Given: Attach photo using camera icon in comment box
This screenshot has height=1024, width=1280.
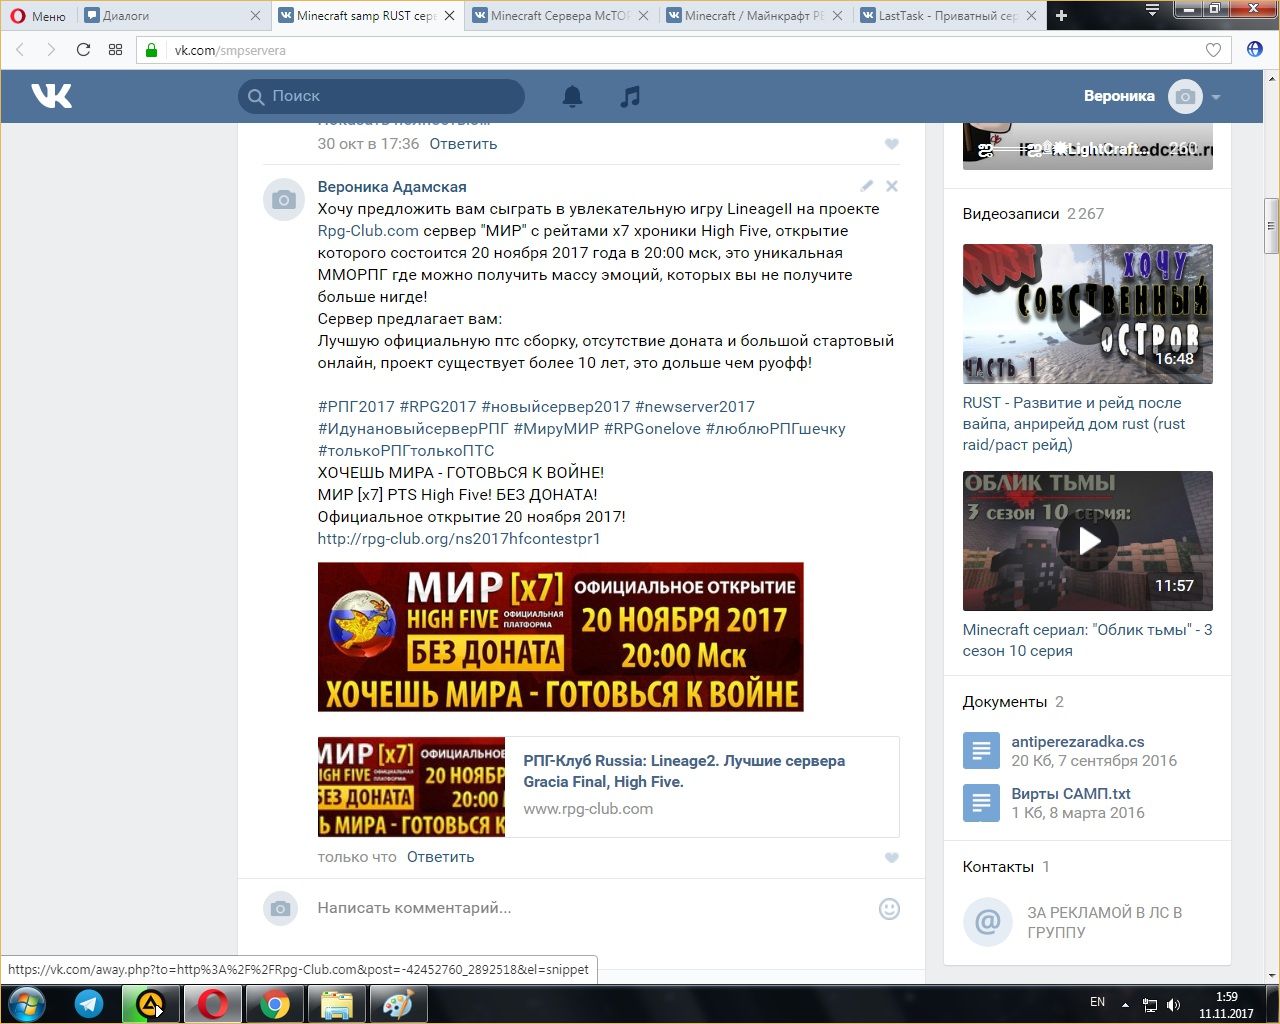Looking at the screenshot, I should pos(281,908).
